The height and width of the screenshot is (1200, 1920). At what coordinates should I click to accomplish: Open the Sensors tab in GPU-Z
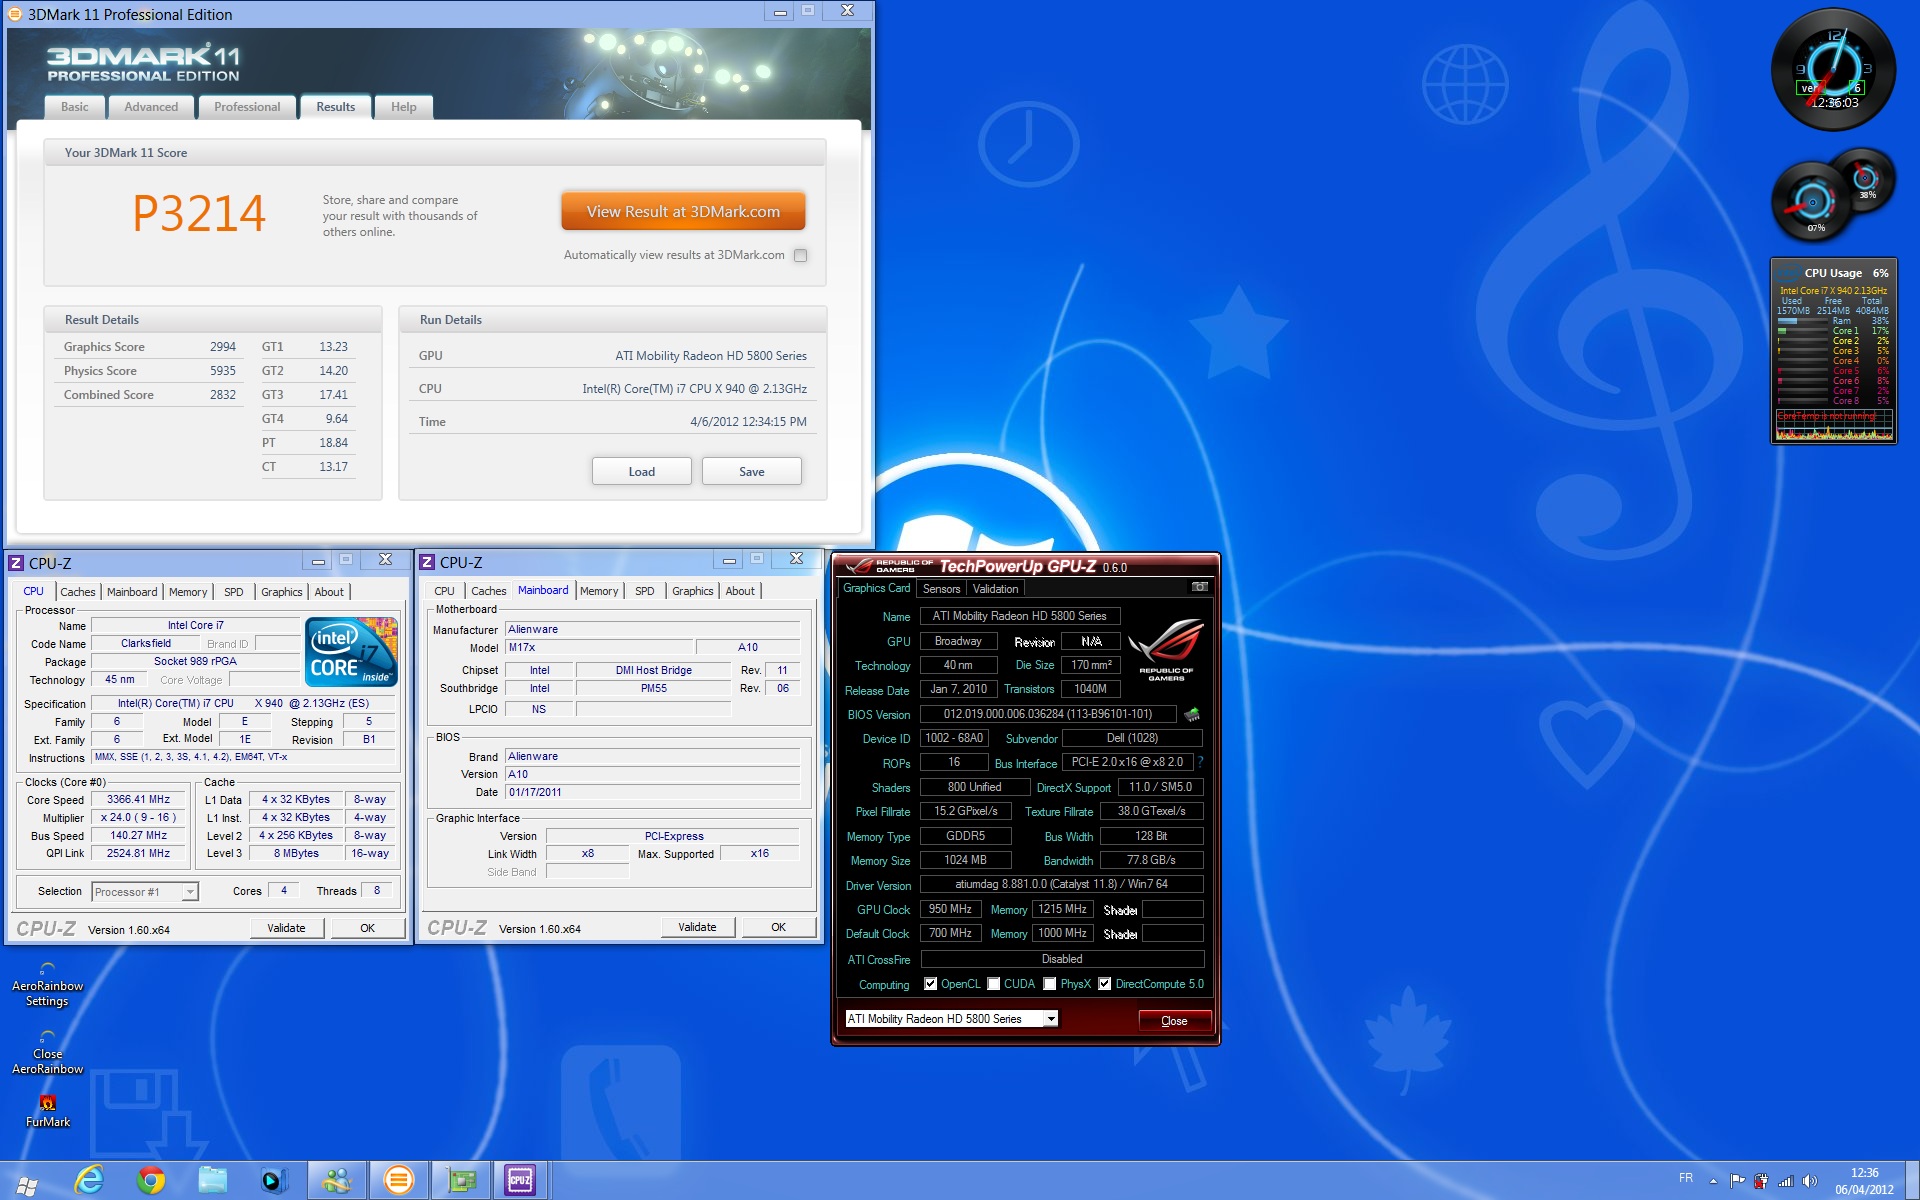[941, 589]
